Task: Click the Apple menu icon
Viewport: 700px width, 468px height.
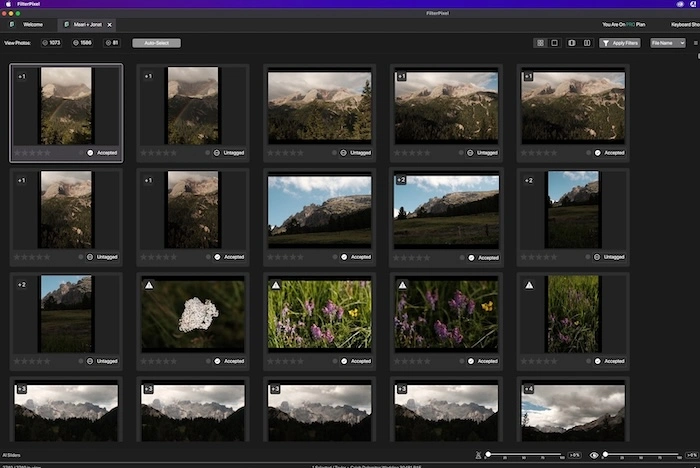Action: (7, 4)
